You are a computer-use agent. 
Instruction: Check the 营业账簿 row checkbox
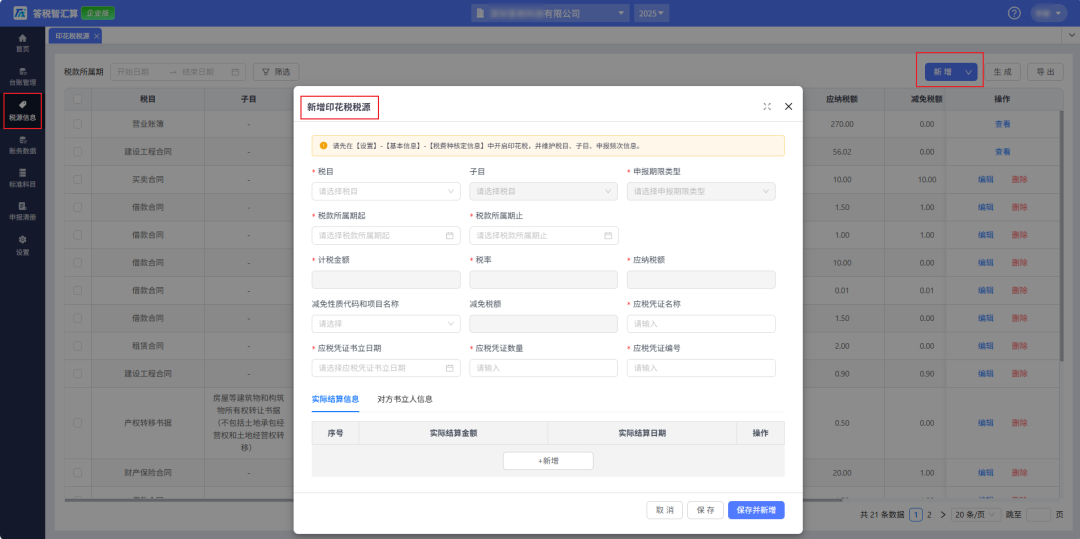[77, 124]
